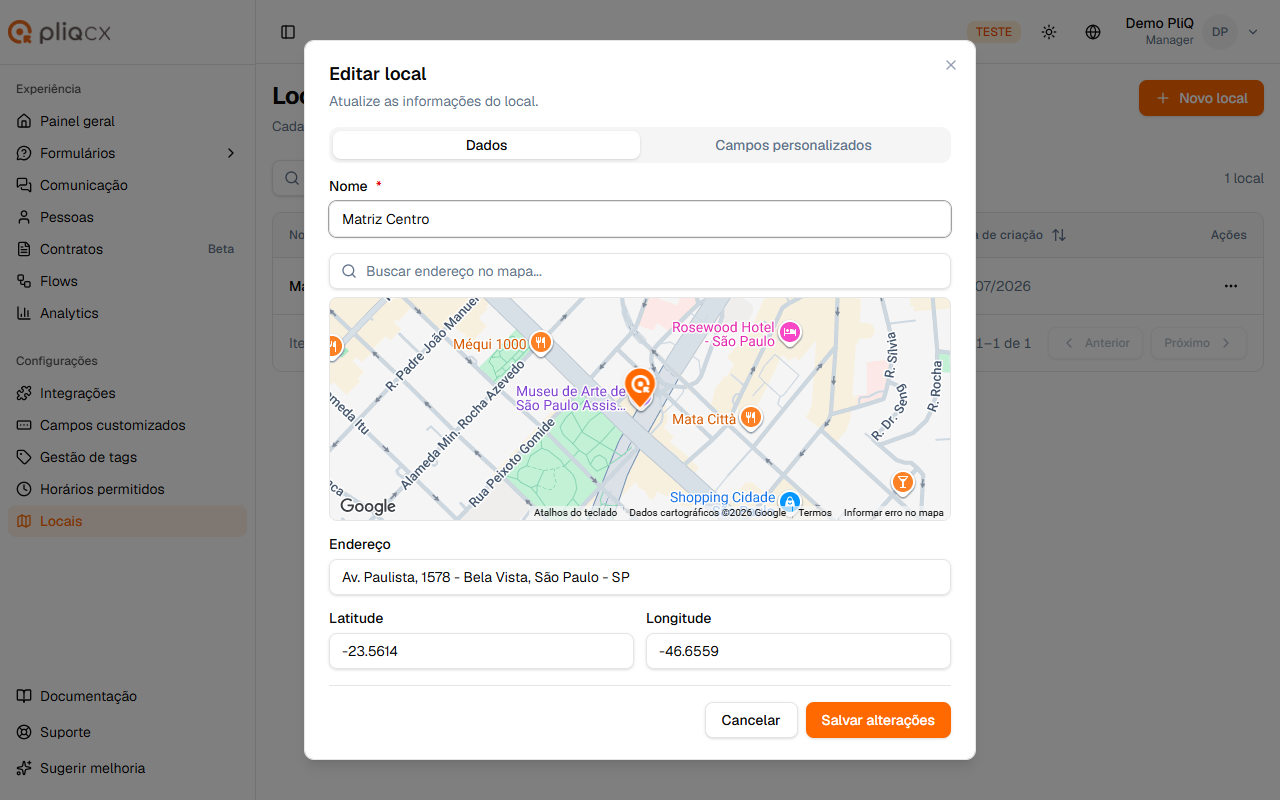Click the Méqui 1000 restaurant marker

(541, 343)
